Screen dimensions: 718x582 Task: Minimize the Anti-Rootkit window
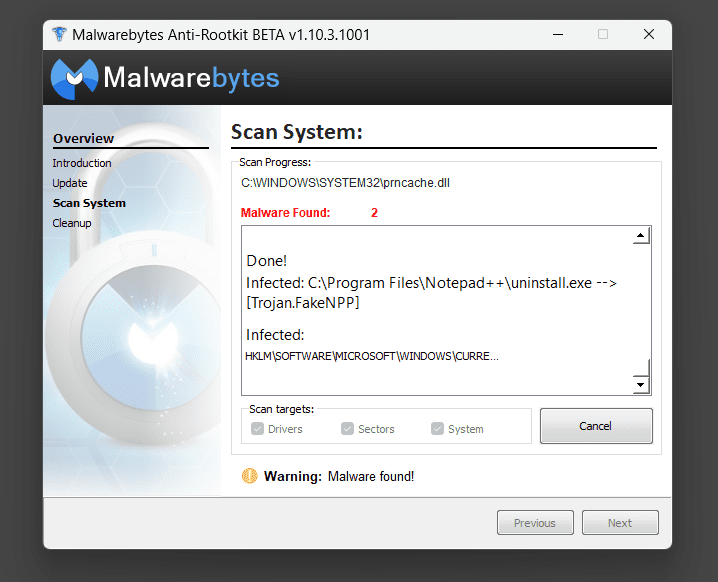click(x=558, y=34)
